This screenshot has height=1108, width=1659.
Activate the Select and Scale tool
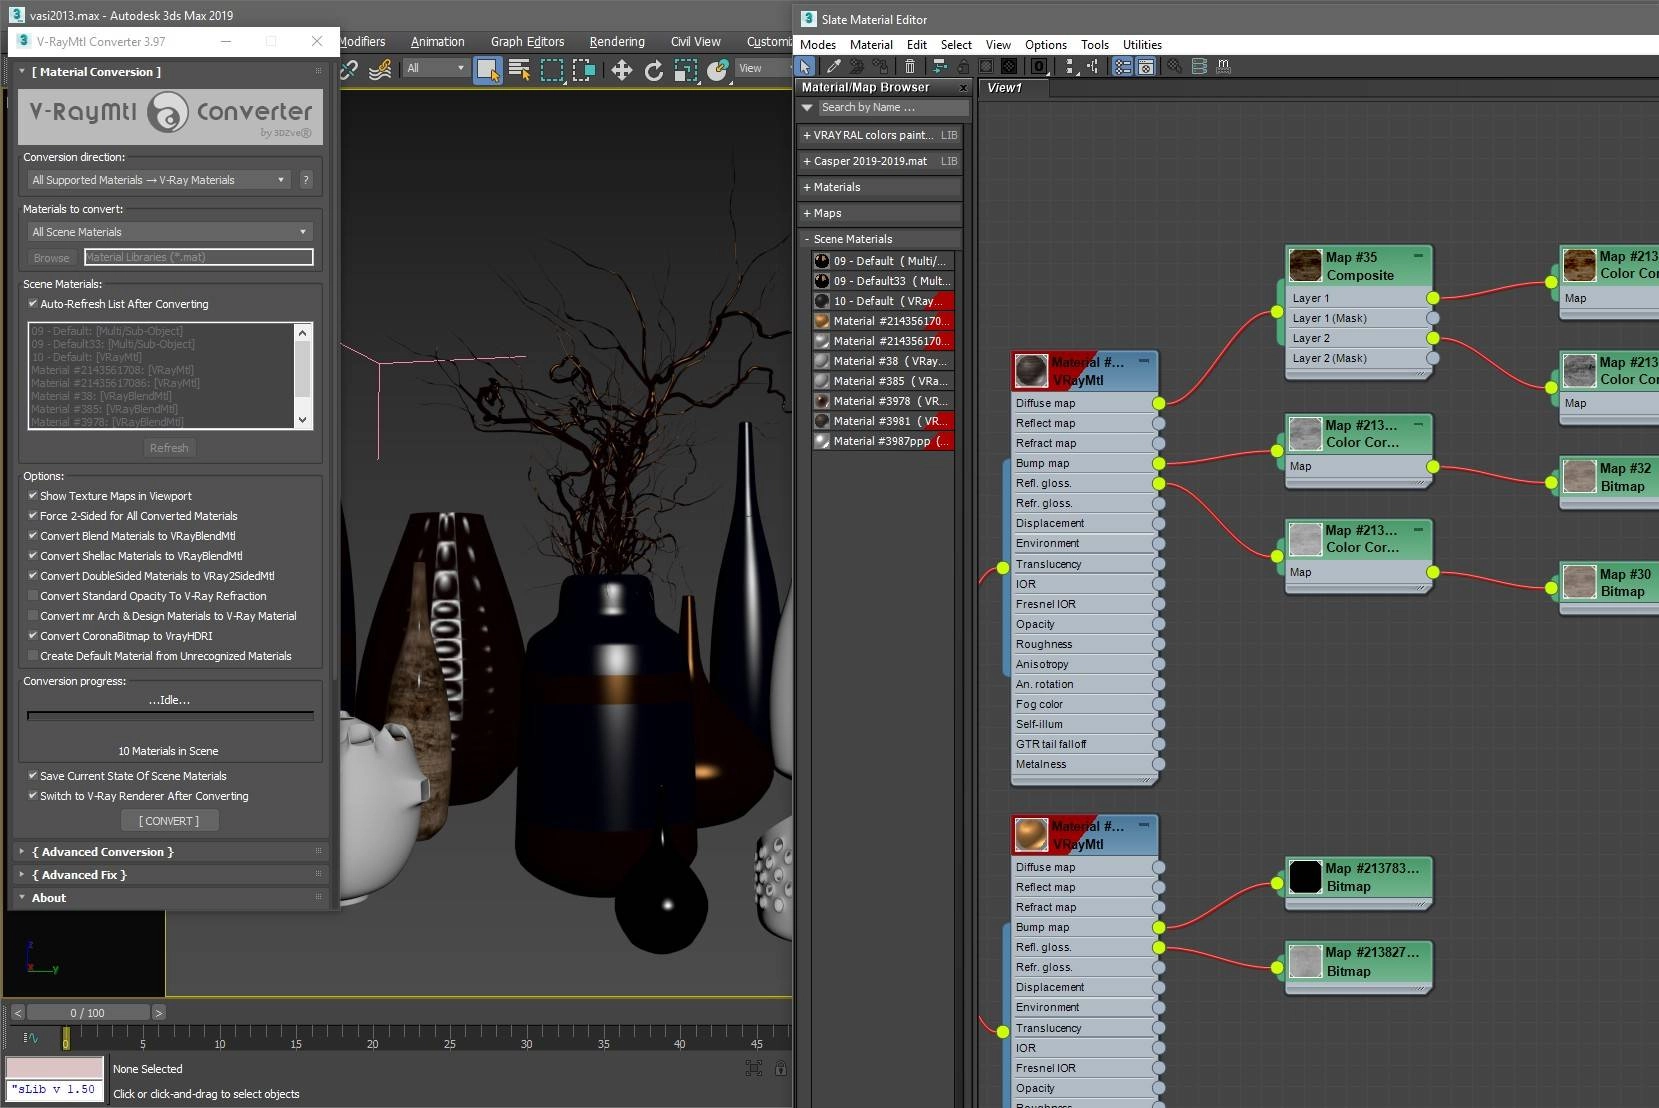tap(686, 69)
